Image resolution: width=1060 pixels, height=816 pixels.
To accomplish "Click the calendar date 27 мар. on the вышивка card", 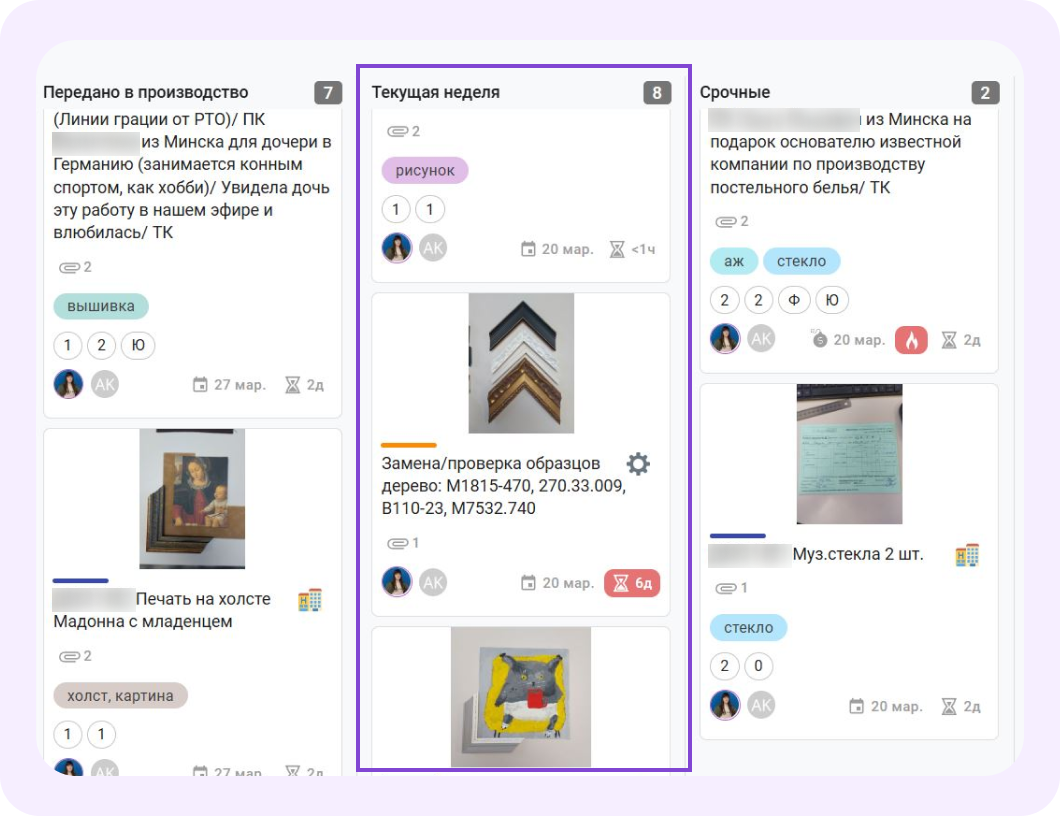I will coord(230,385).
